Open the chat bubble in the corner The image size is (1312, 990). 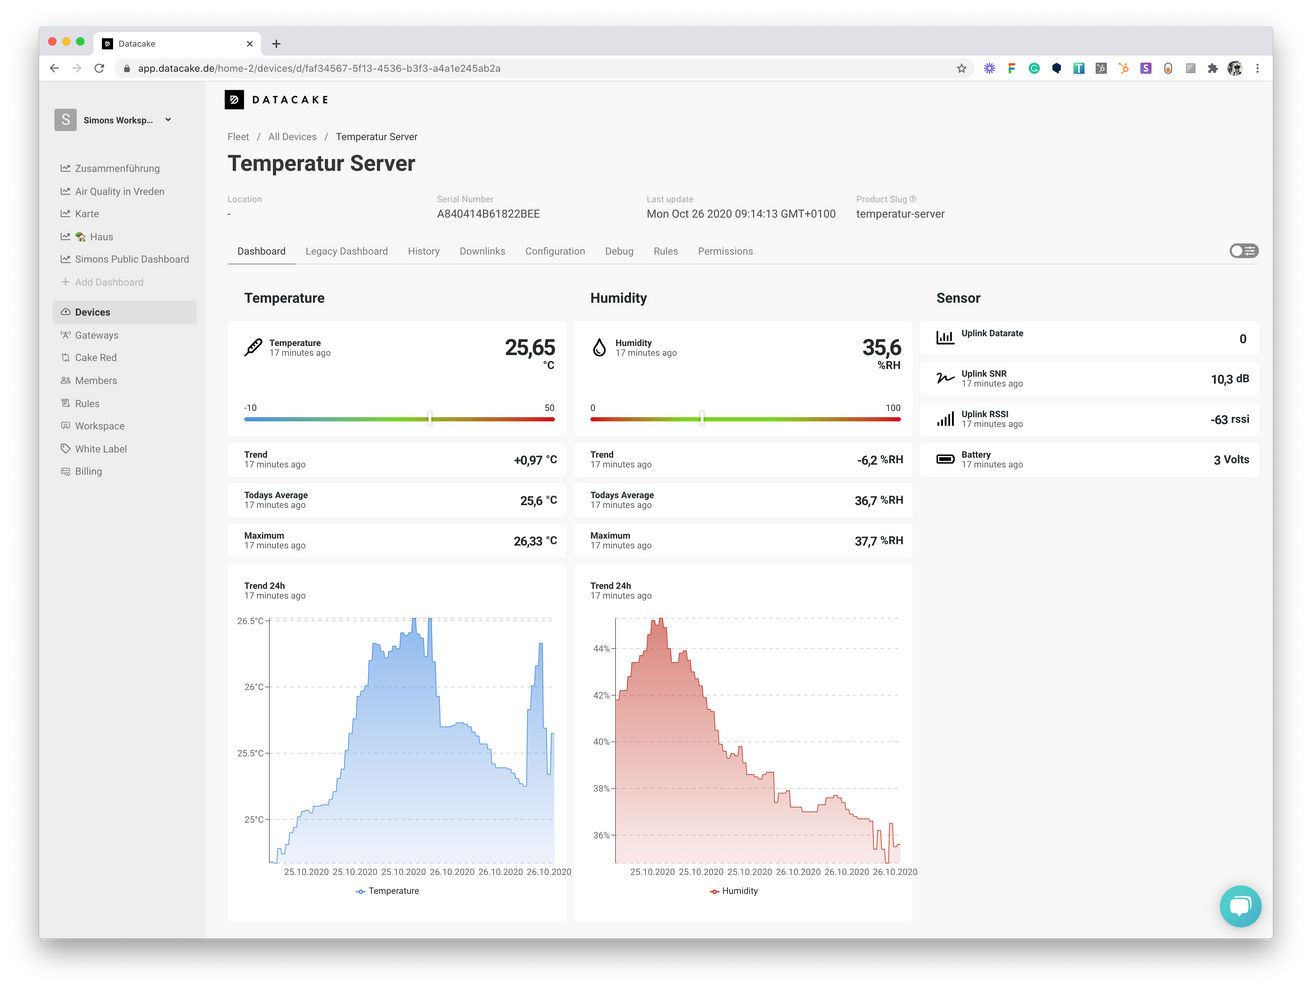[1241, 906]
